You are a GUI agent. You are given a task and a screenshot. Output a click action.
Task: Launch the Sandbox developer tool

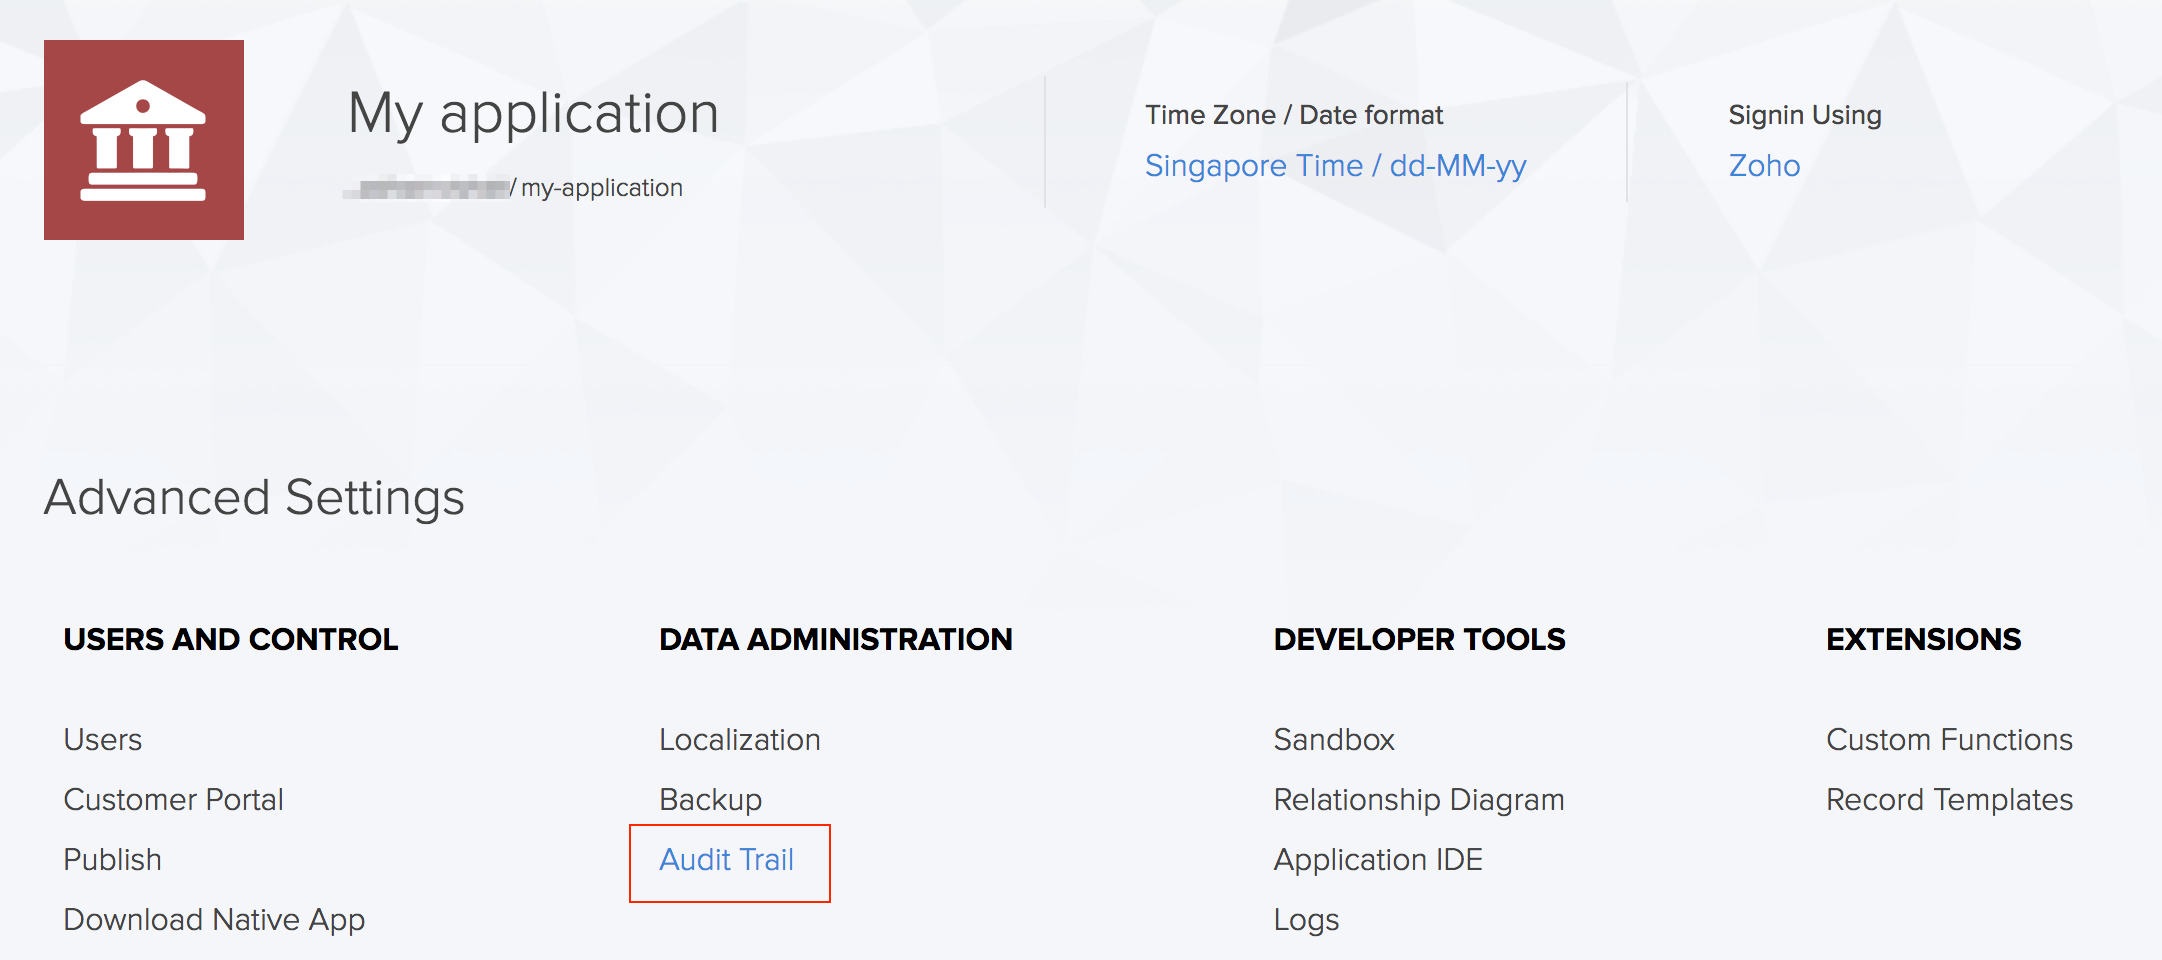coord(1333,739)
